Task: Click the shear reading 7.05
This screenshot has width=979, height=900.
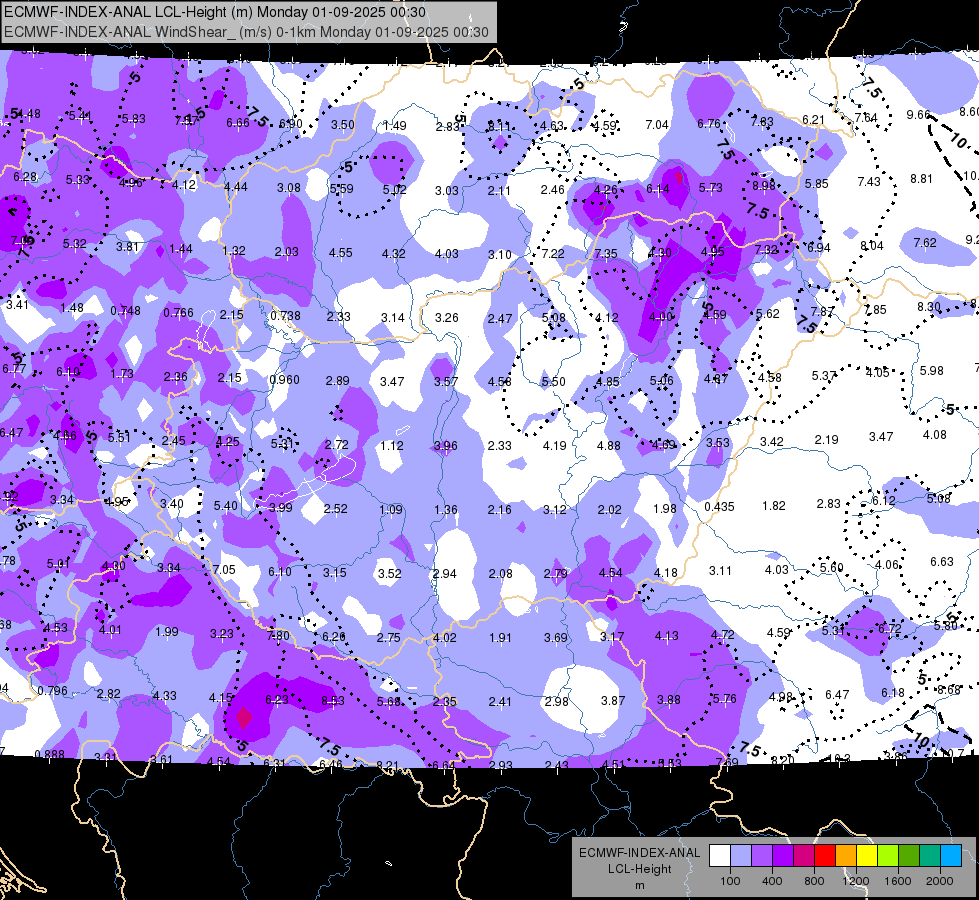Action: point(224,570)
